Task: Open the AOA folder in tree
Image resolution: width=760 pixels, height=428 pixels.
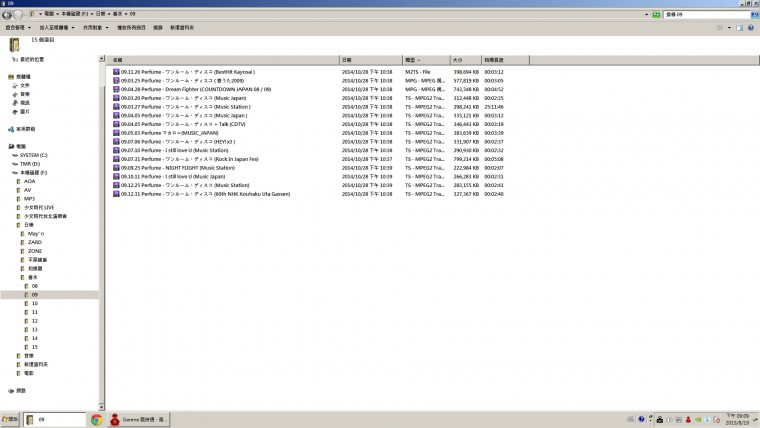Action: click(x=30, y=181)
